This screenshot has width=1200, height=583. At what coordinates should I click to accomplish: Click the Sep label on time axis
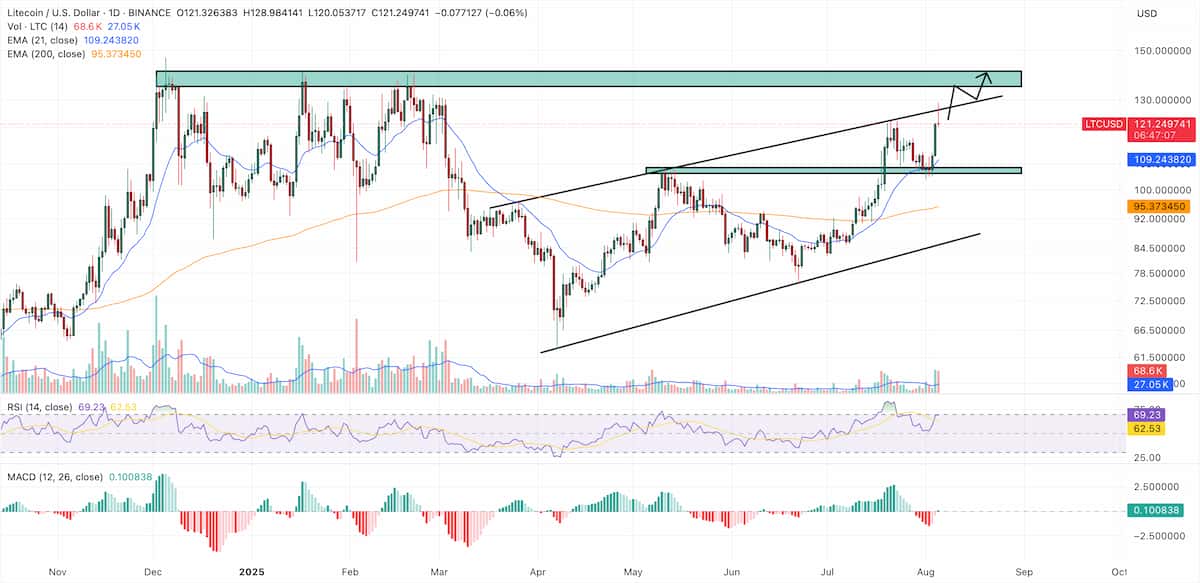pos(1024,572)
